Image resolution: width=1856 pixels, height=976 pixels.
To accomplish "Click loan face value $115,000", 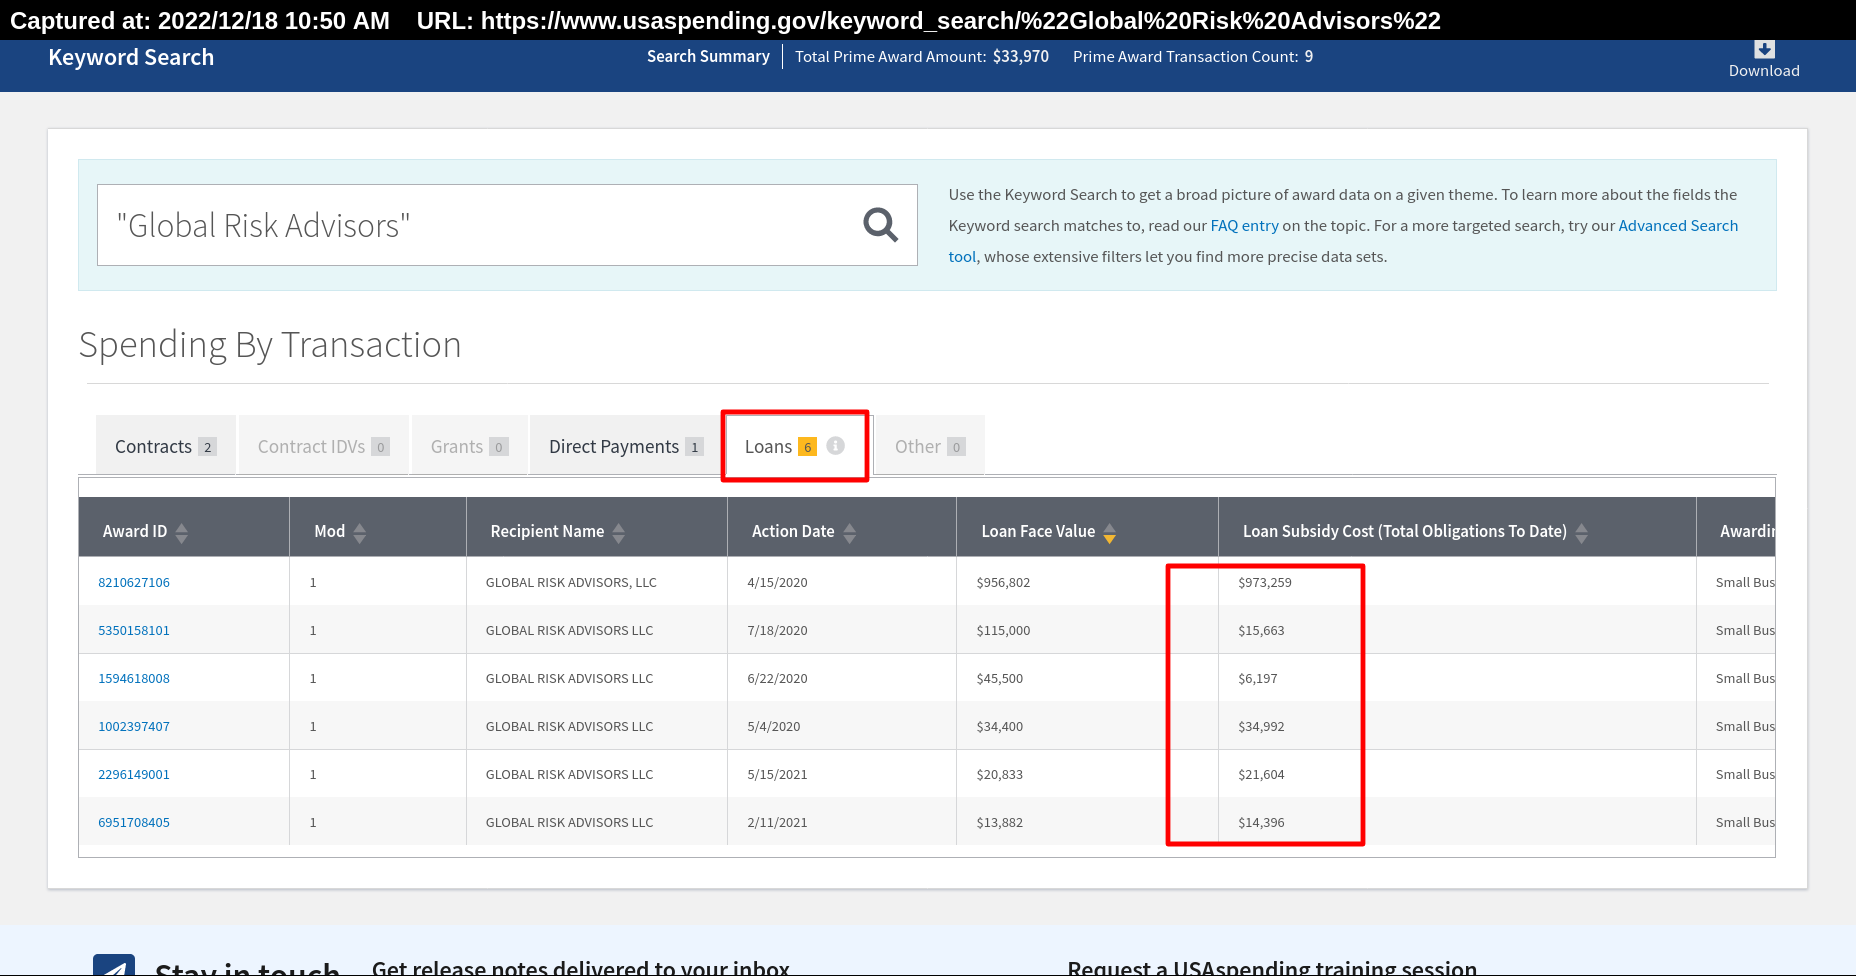I will click(x=1003, y=630).
